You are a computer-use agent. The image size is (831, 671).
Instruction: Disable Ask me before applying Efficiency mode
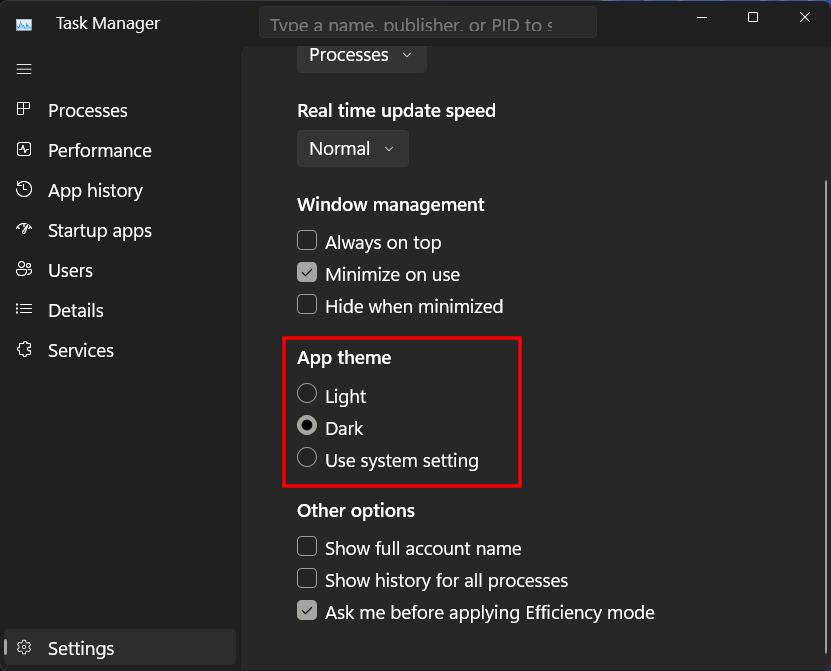click(307, 610)
